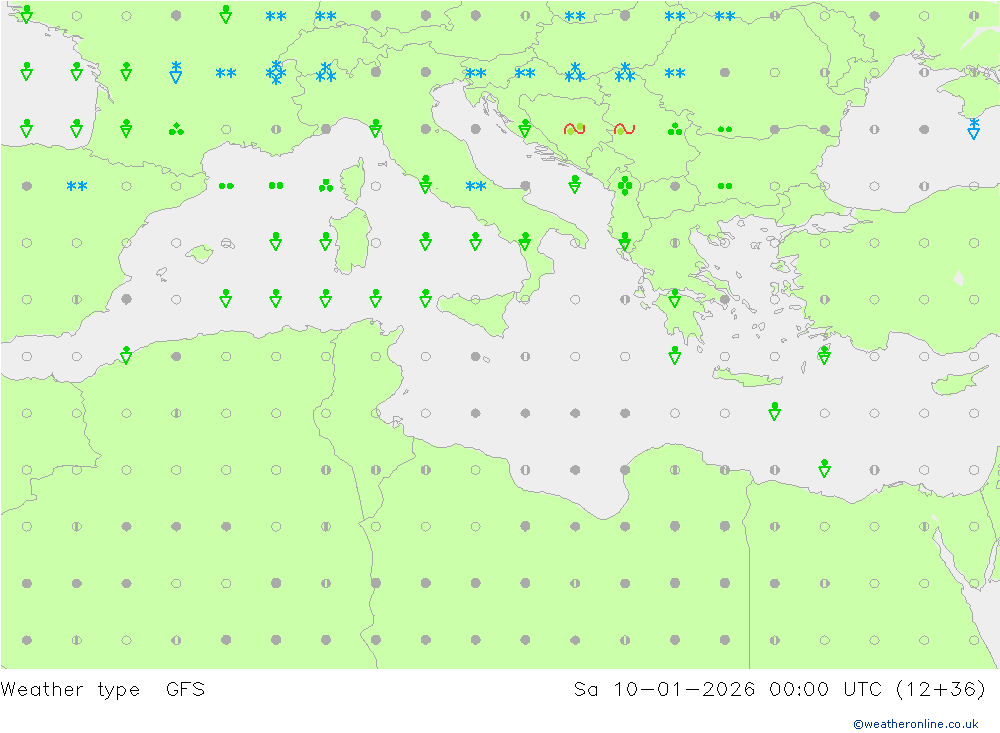Click the rain shower symbol on the Croatian coast
Image resolution: width=1000 pixels, height=733 pixels.
click(525, 128)
